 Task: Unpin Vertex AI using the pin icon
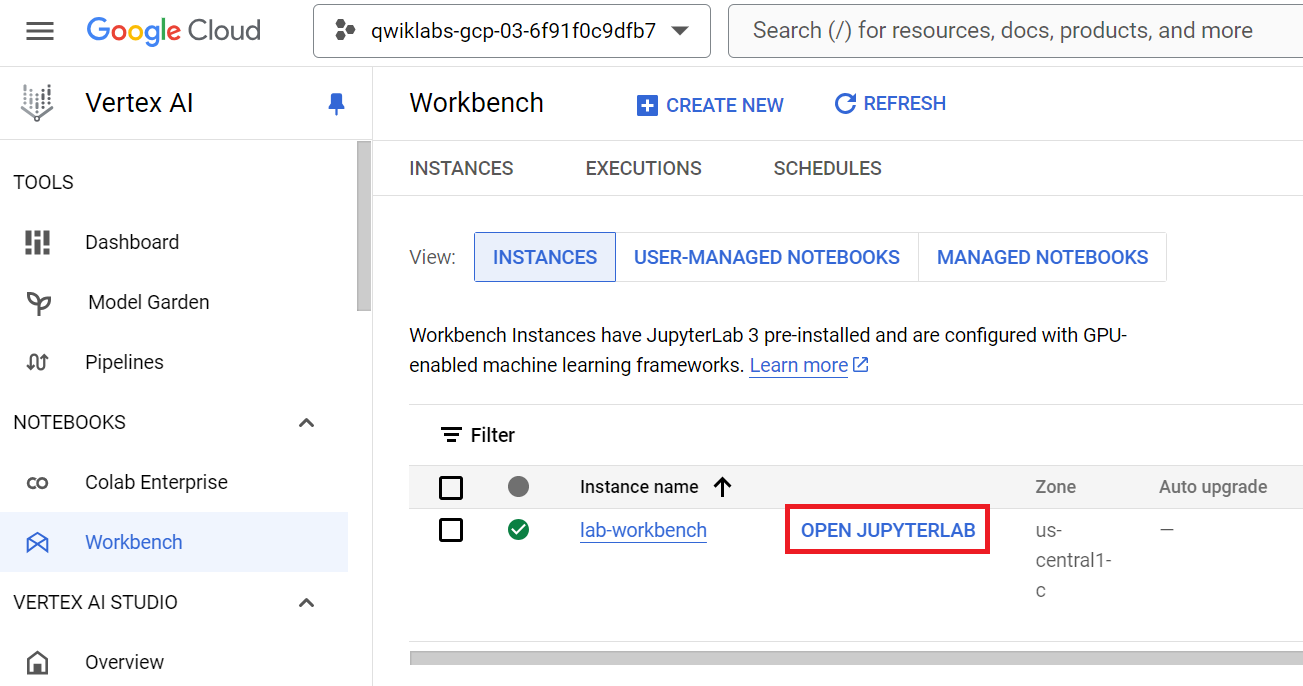pyautogui.click(x=337, y=103)
